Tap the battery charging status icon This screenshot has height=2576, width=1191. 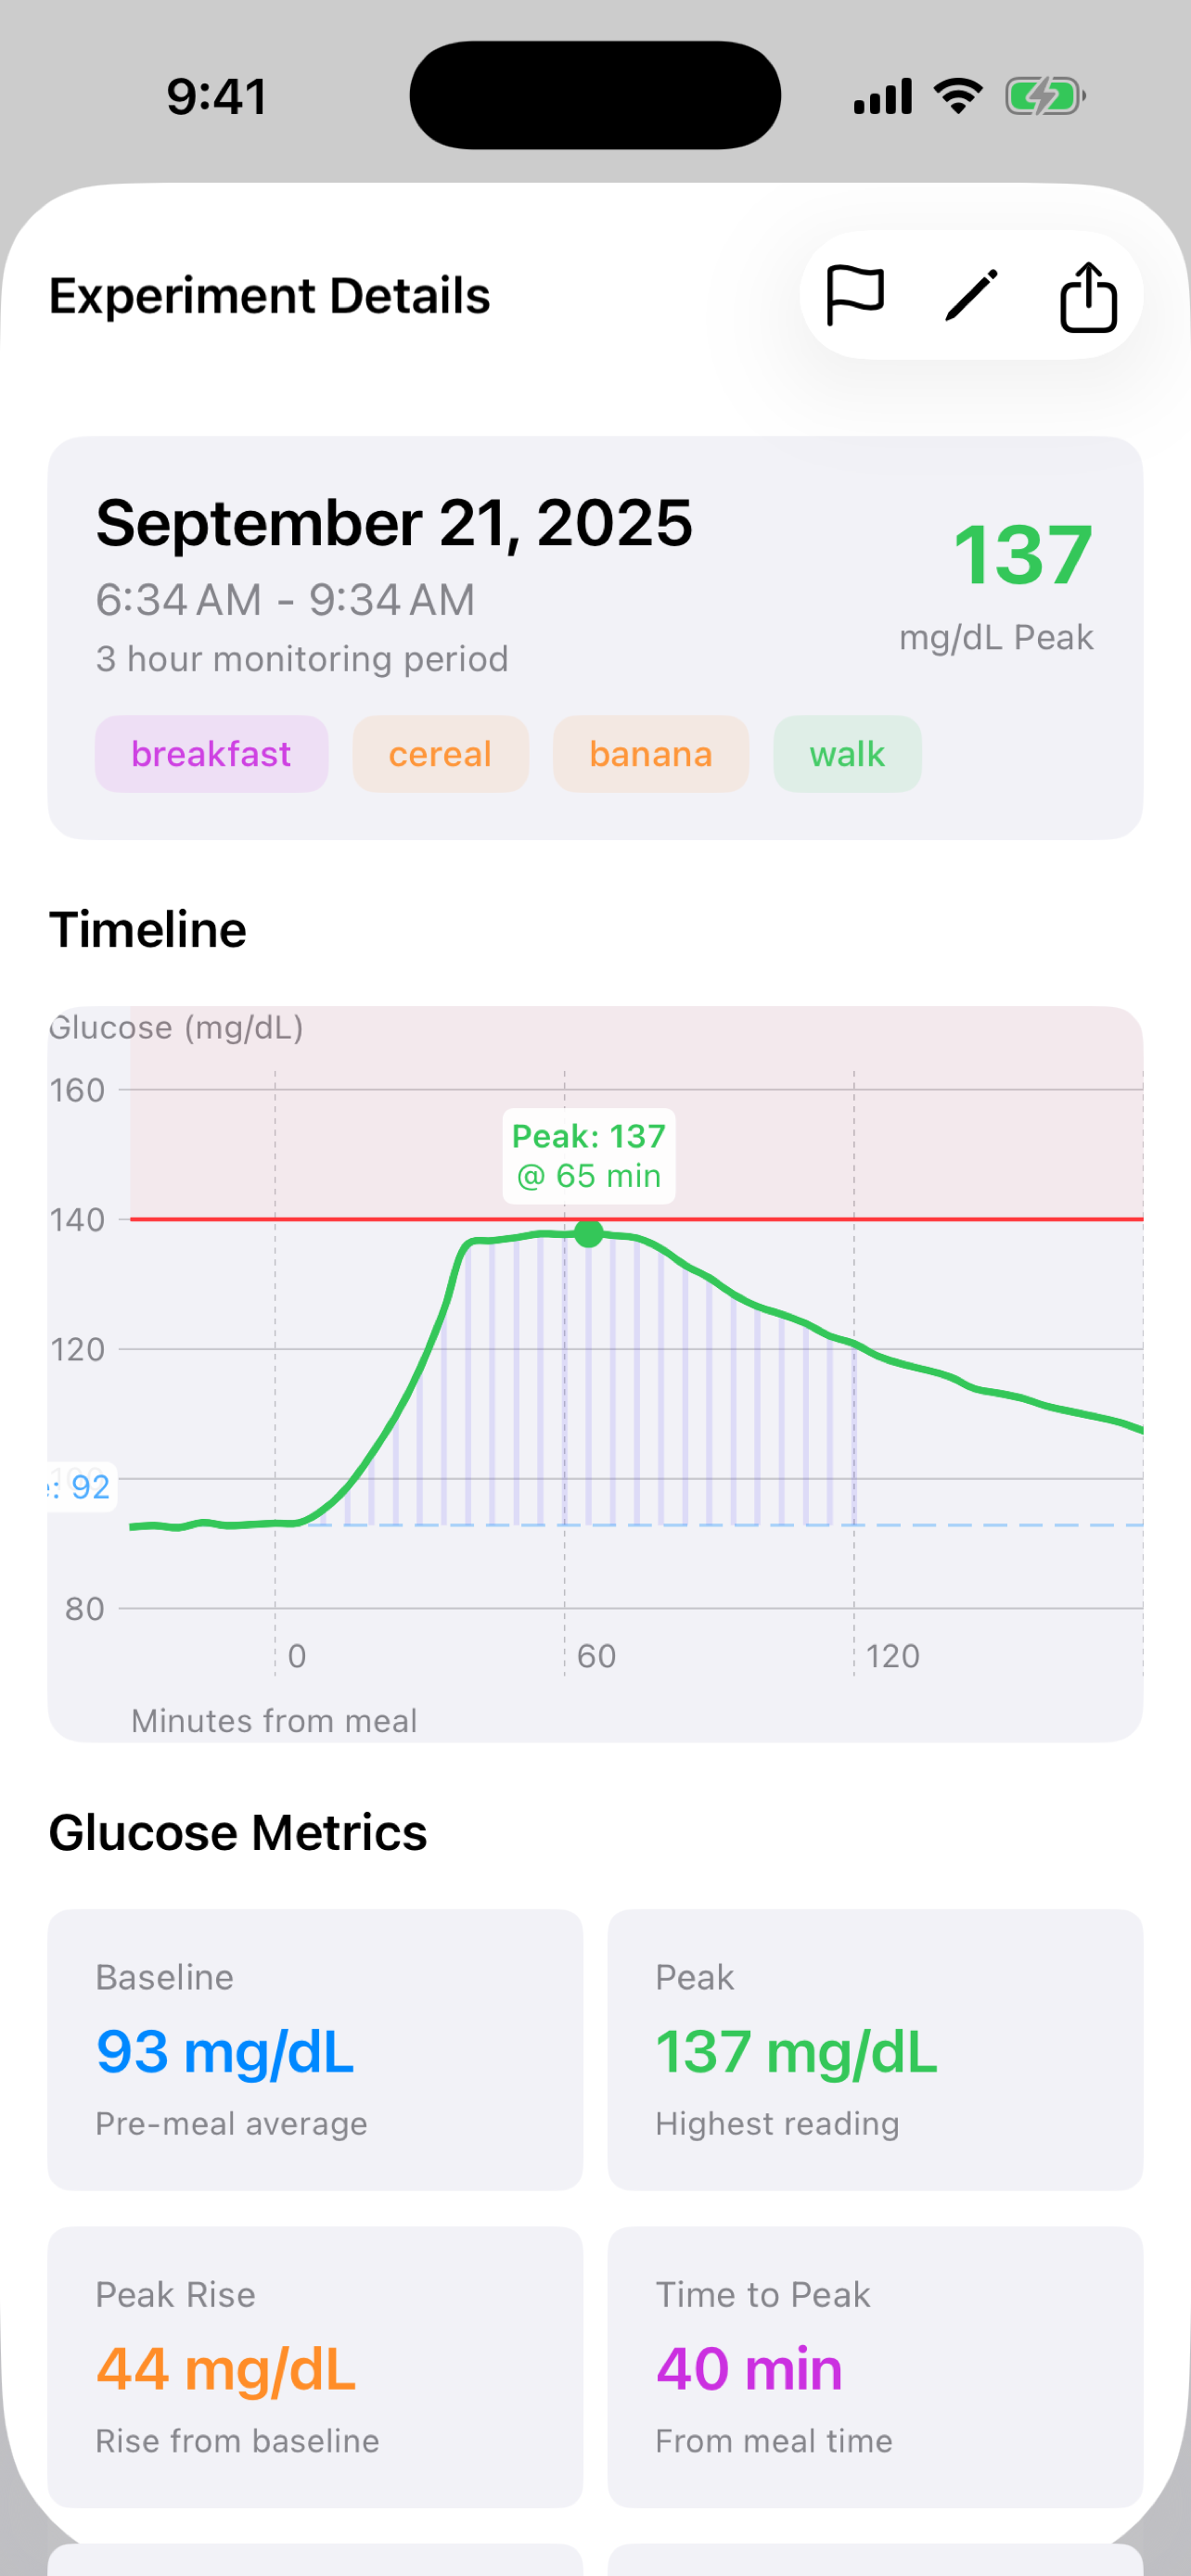pos(1045,97)
